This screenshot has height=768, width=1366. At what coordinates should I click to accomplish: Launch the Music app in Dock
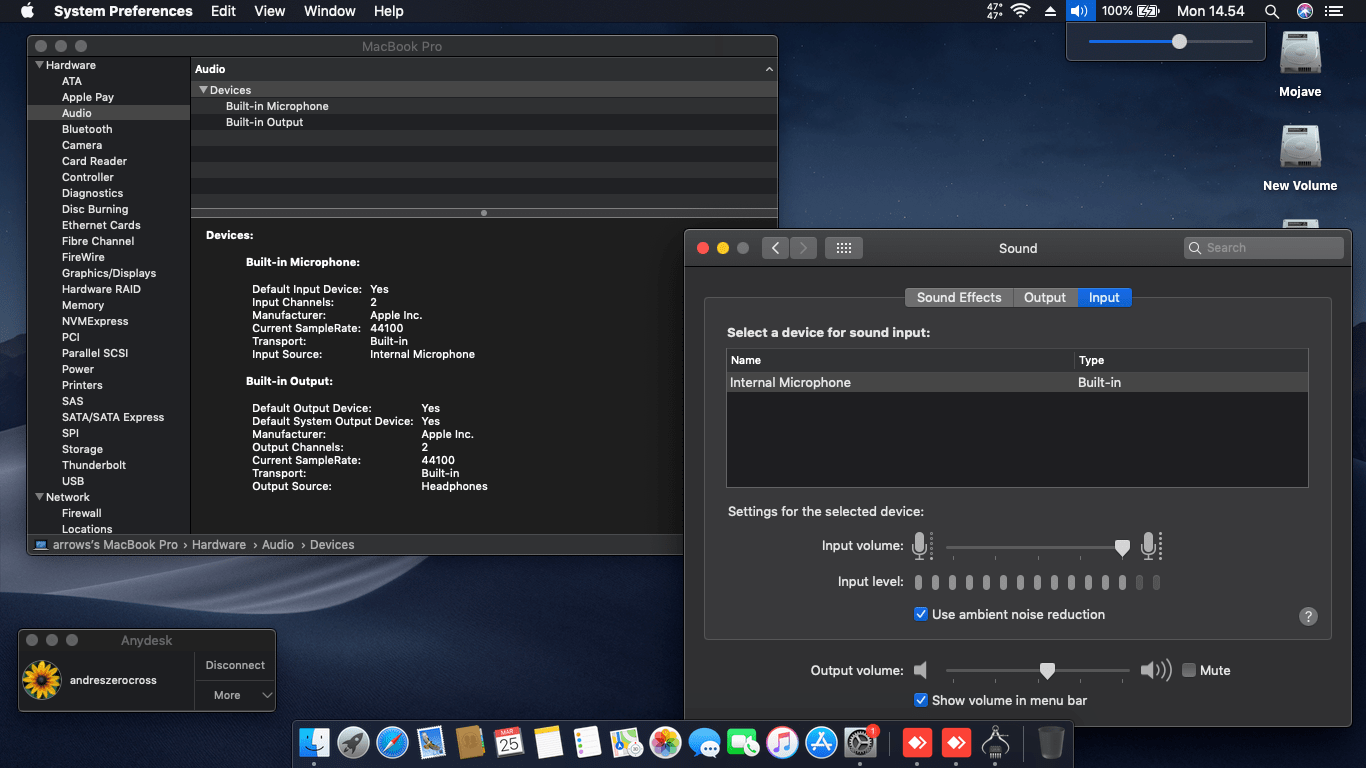tap(782, 742)
